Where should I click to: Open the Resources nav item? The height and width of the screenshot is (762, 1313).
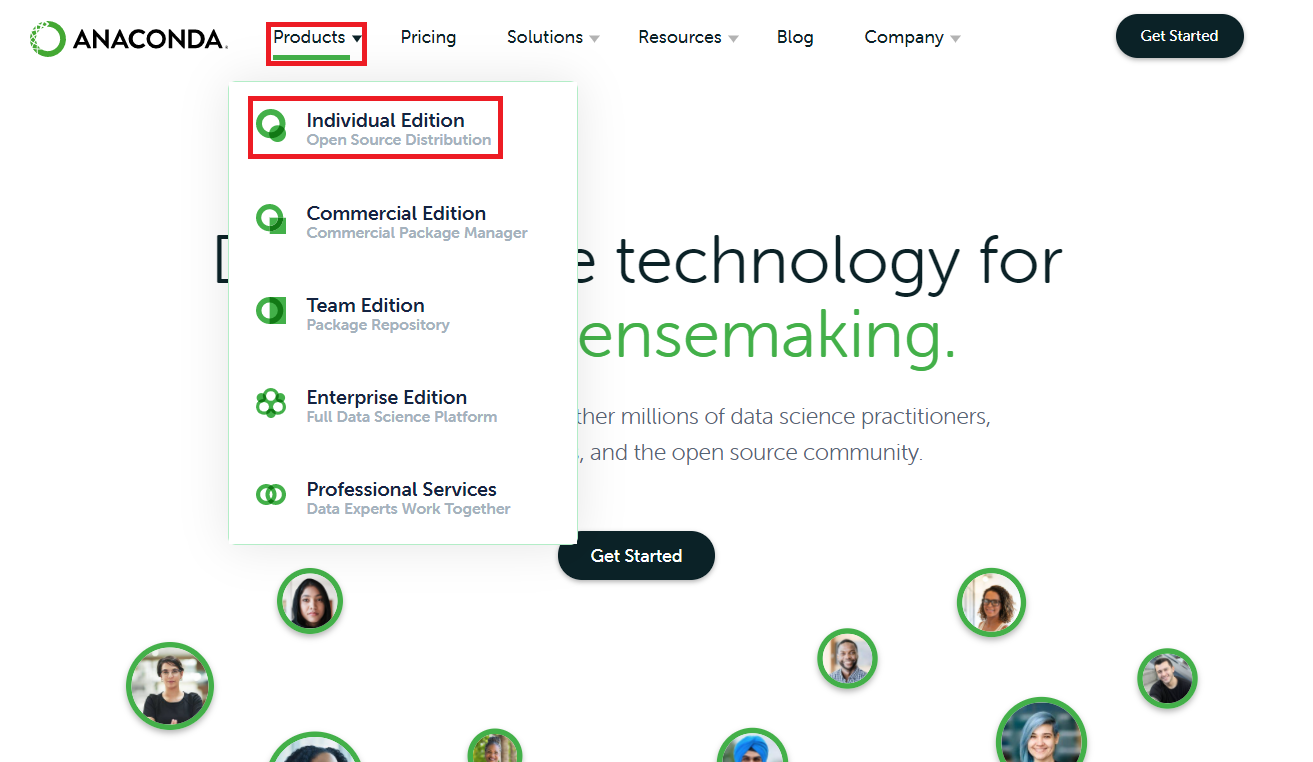[x=680, y=37]
